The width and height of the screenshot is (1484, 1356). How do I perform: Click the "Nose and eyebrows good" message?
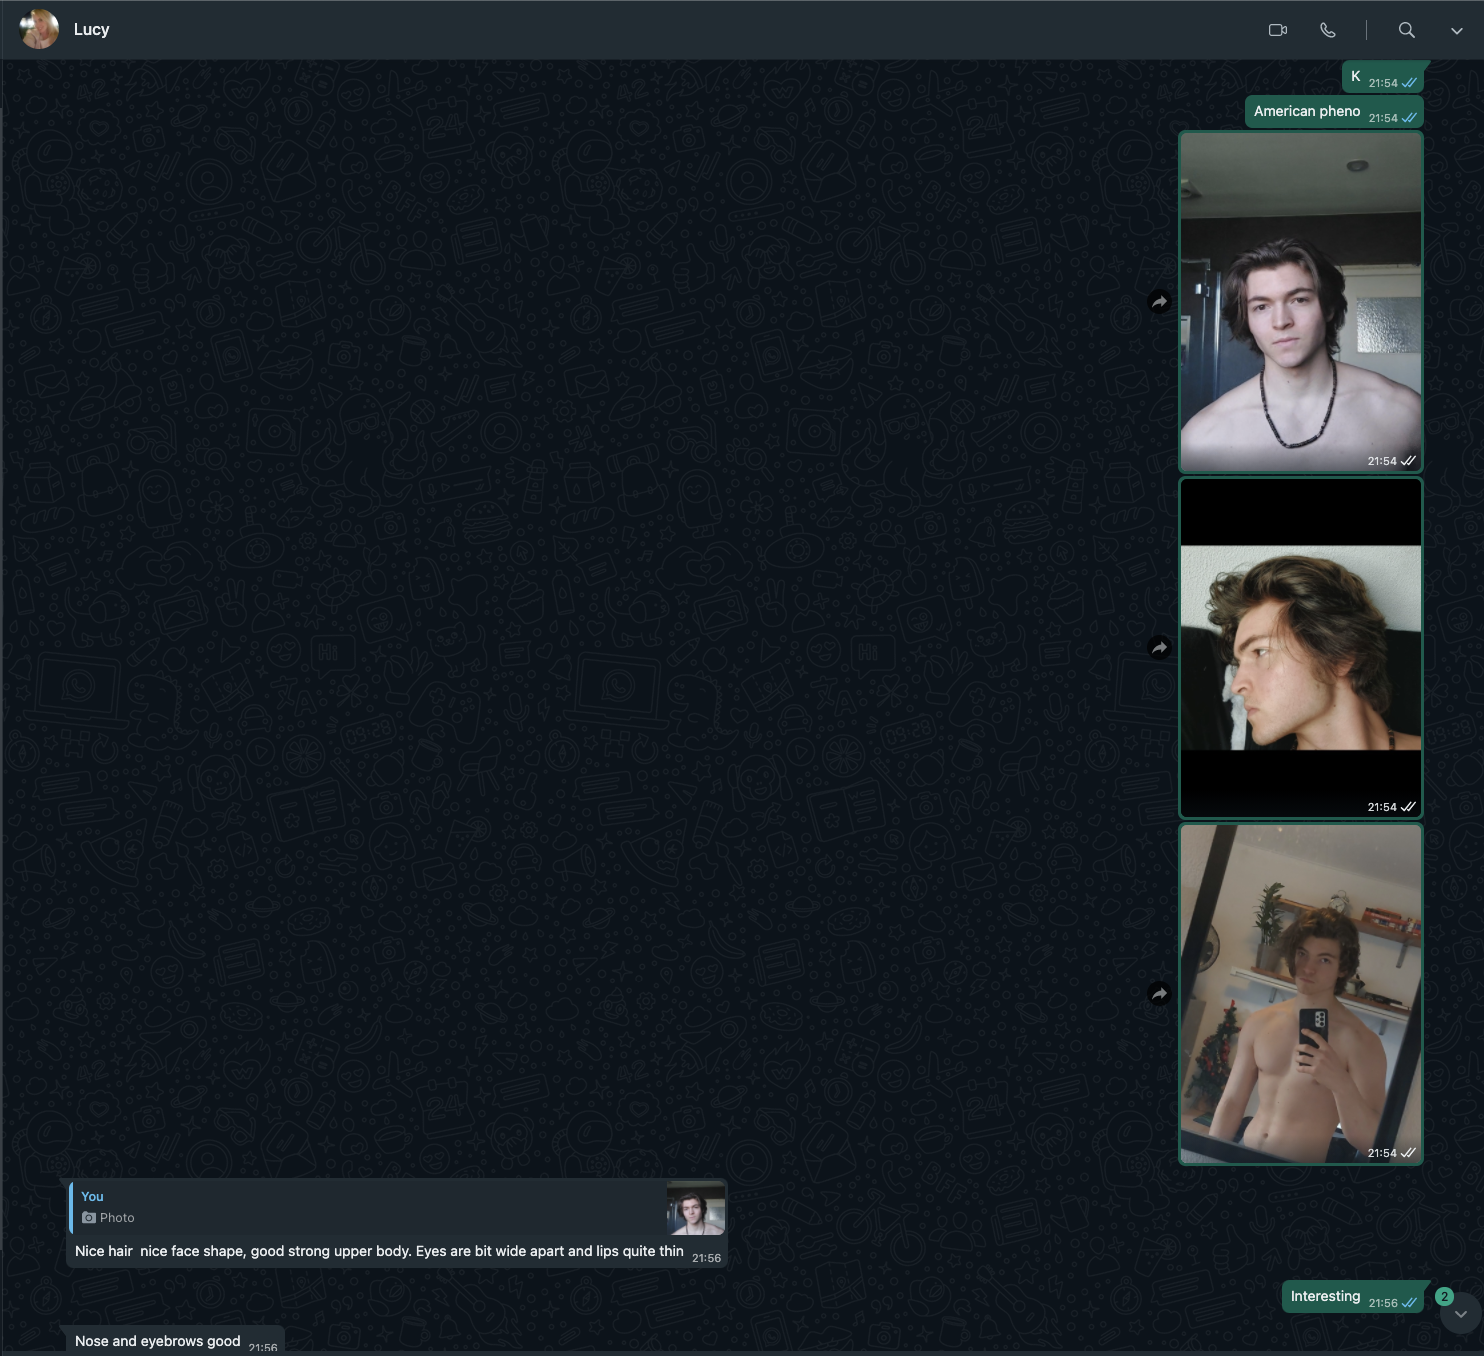158,1341
